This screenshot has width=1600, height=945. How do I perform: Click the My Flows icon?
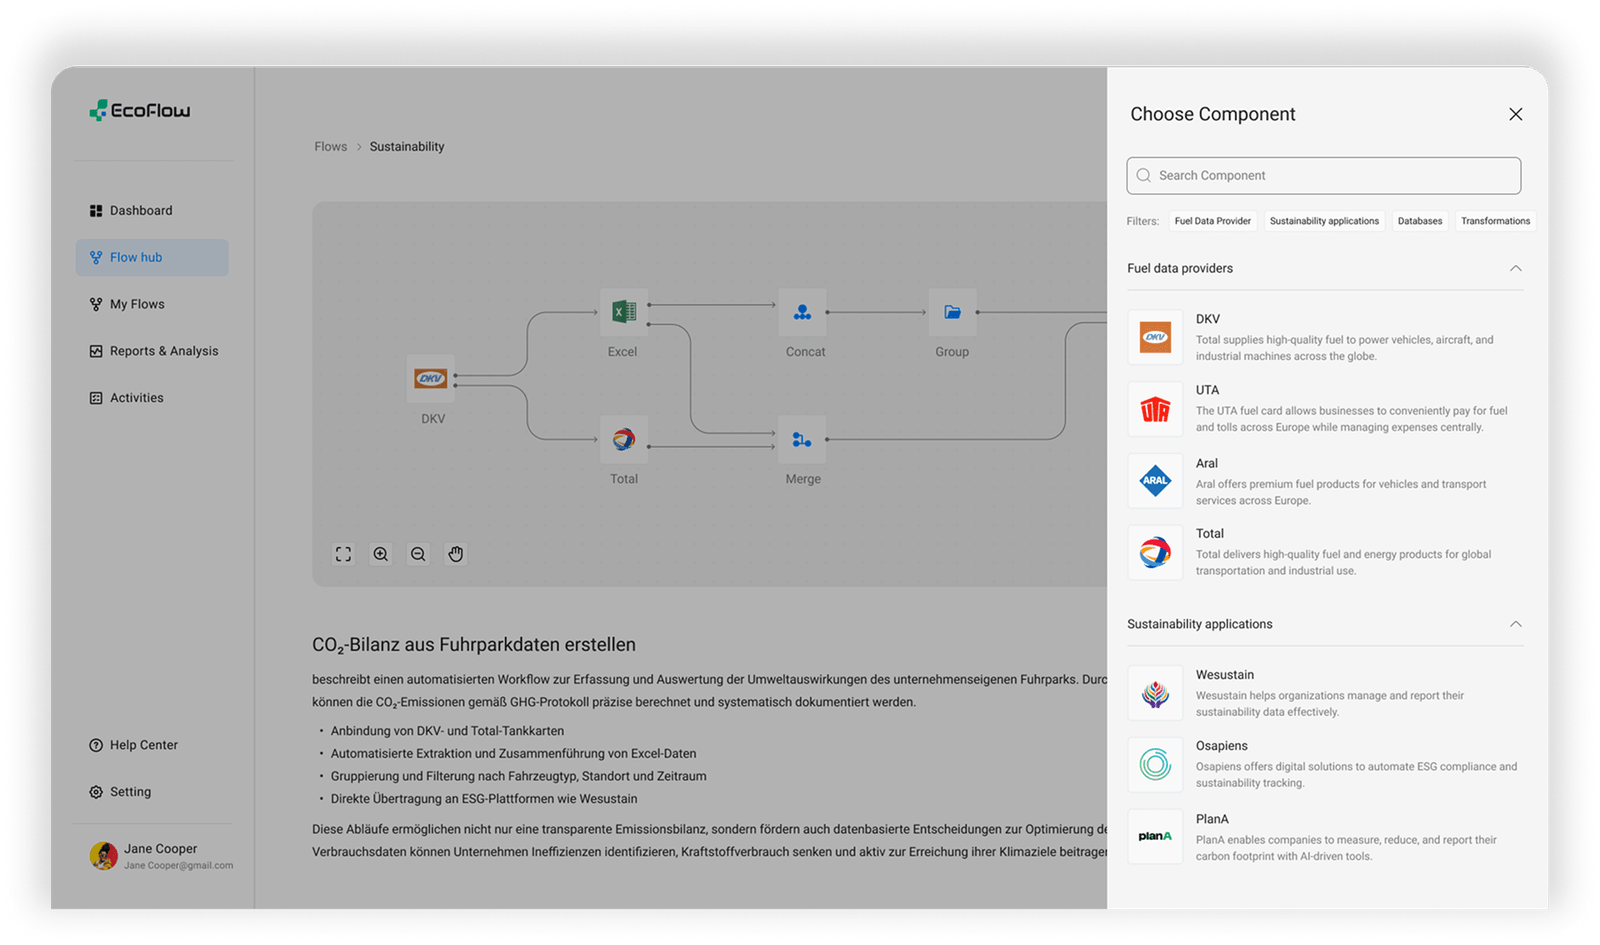tap(96, 304)
